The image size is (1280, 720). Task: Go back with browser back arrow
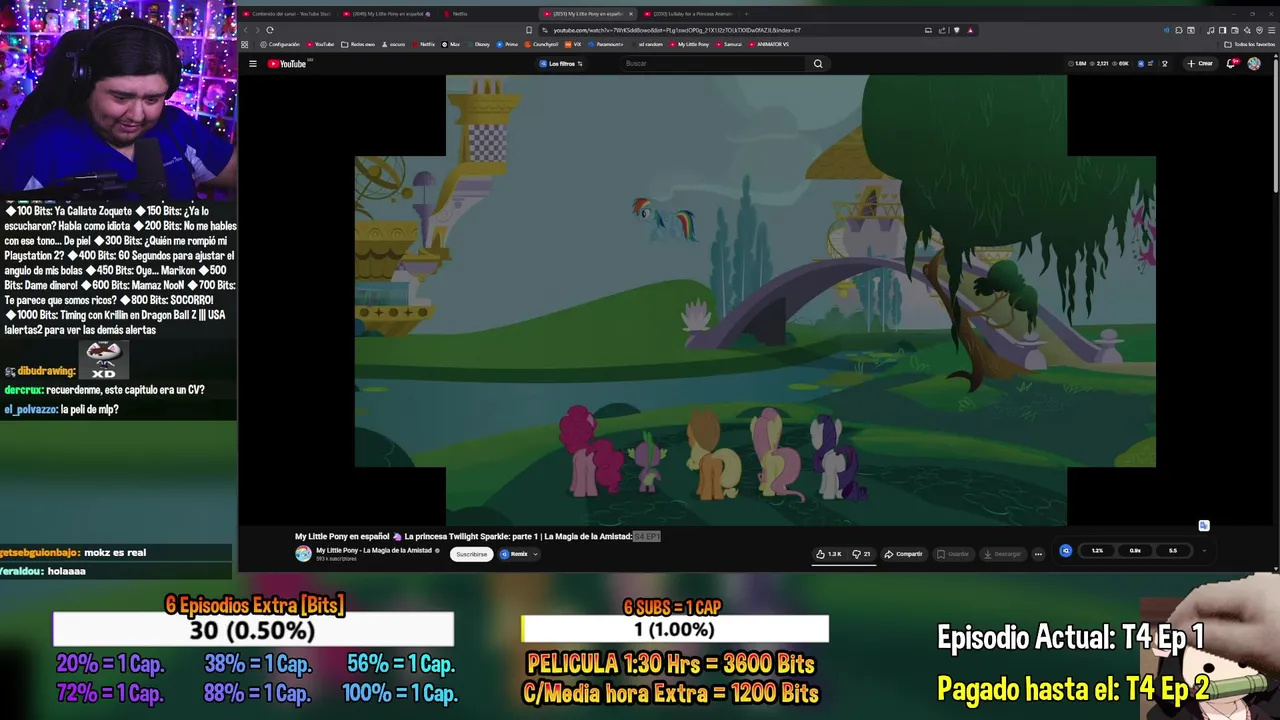[246, 30]
